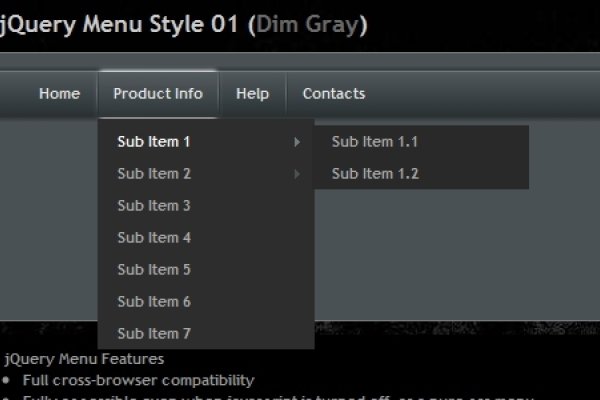The height and width of the screenshot is (400, 600).
Task: Open Sub Item 7 in the dropdown
Action: [154, 334]
